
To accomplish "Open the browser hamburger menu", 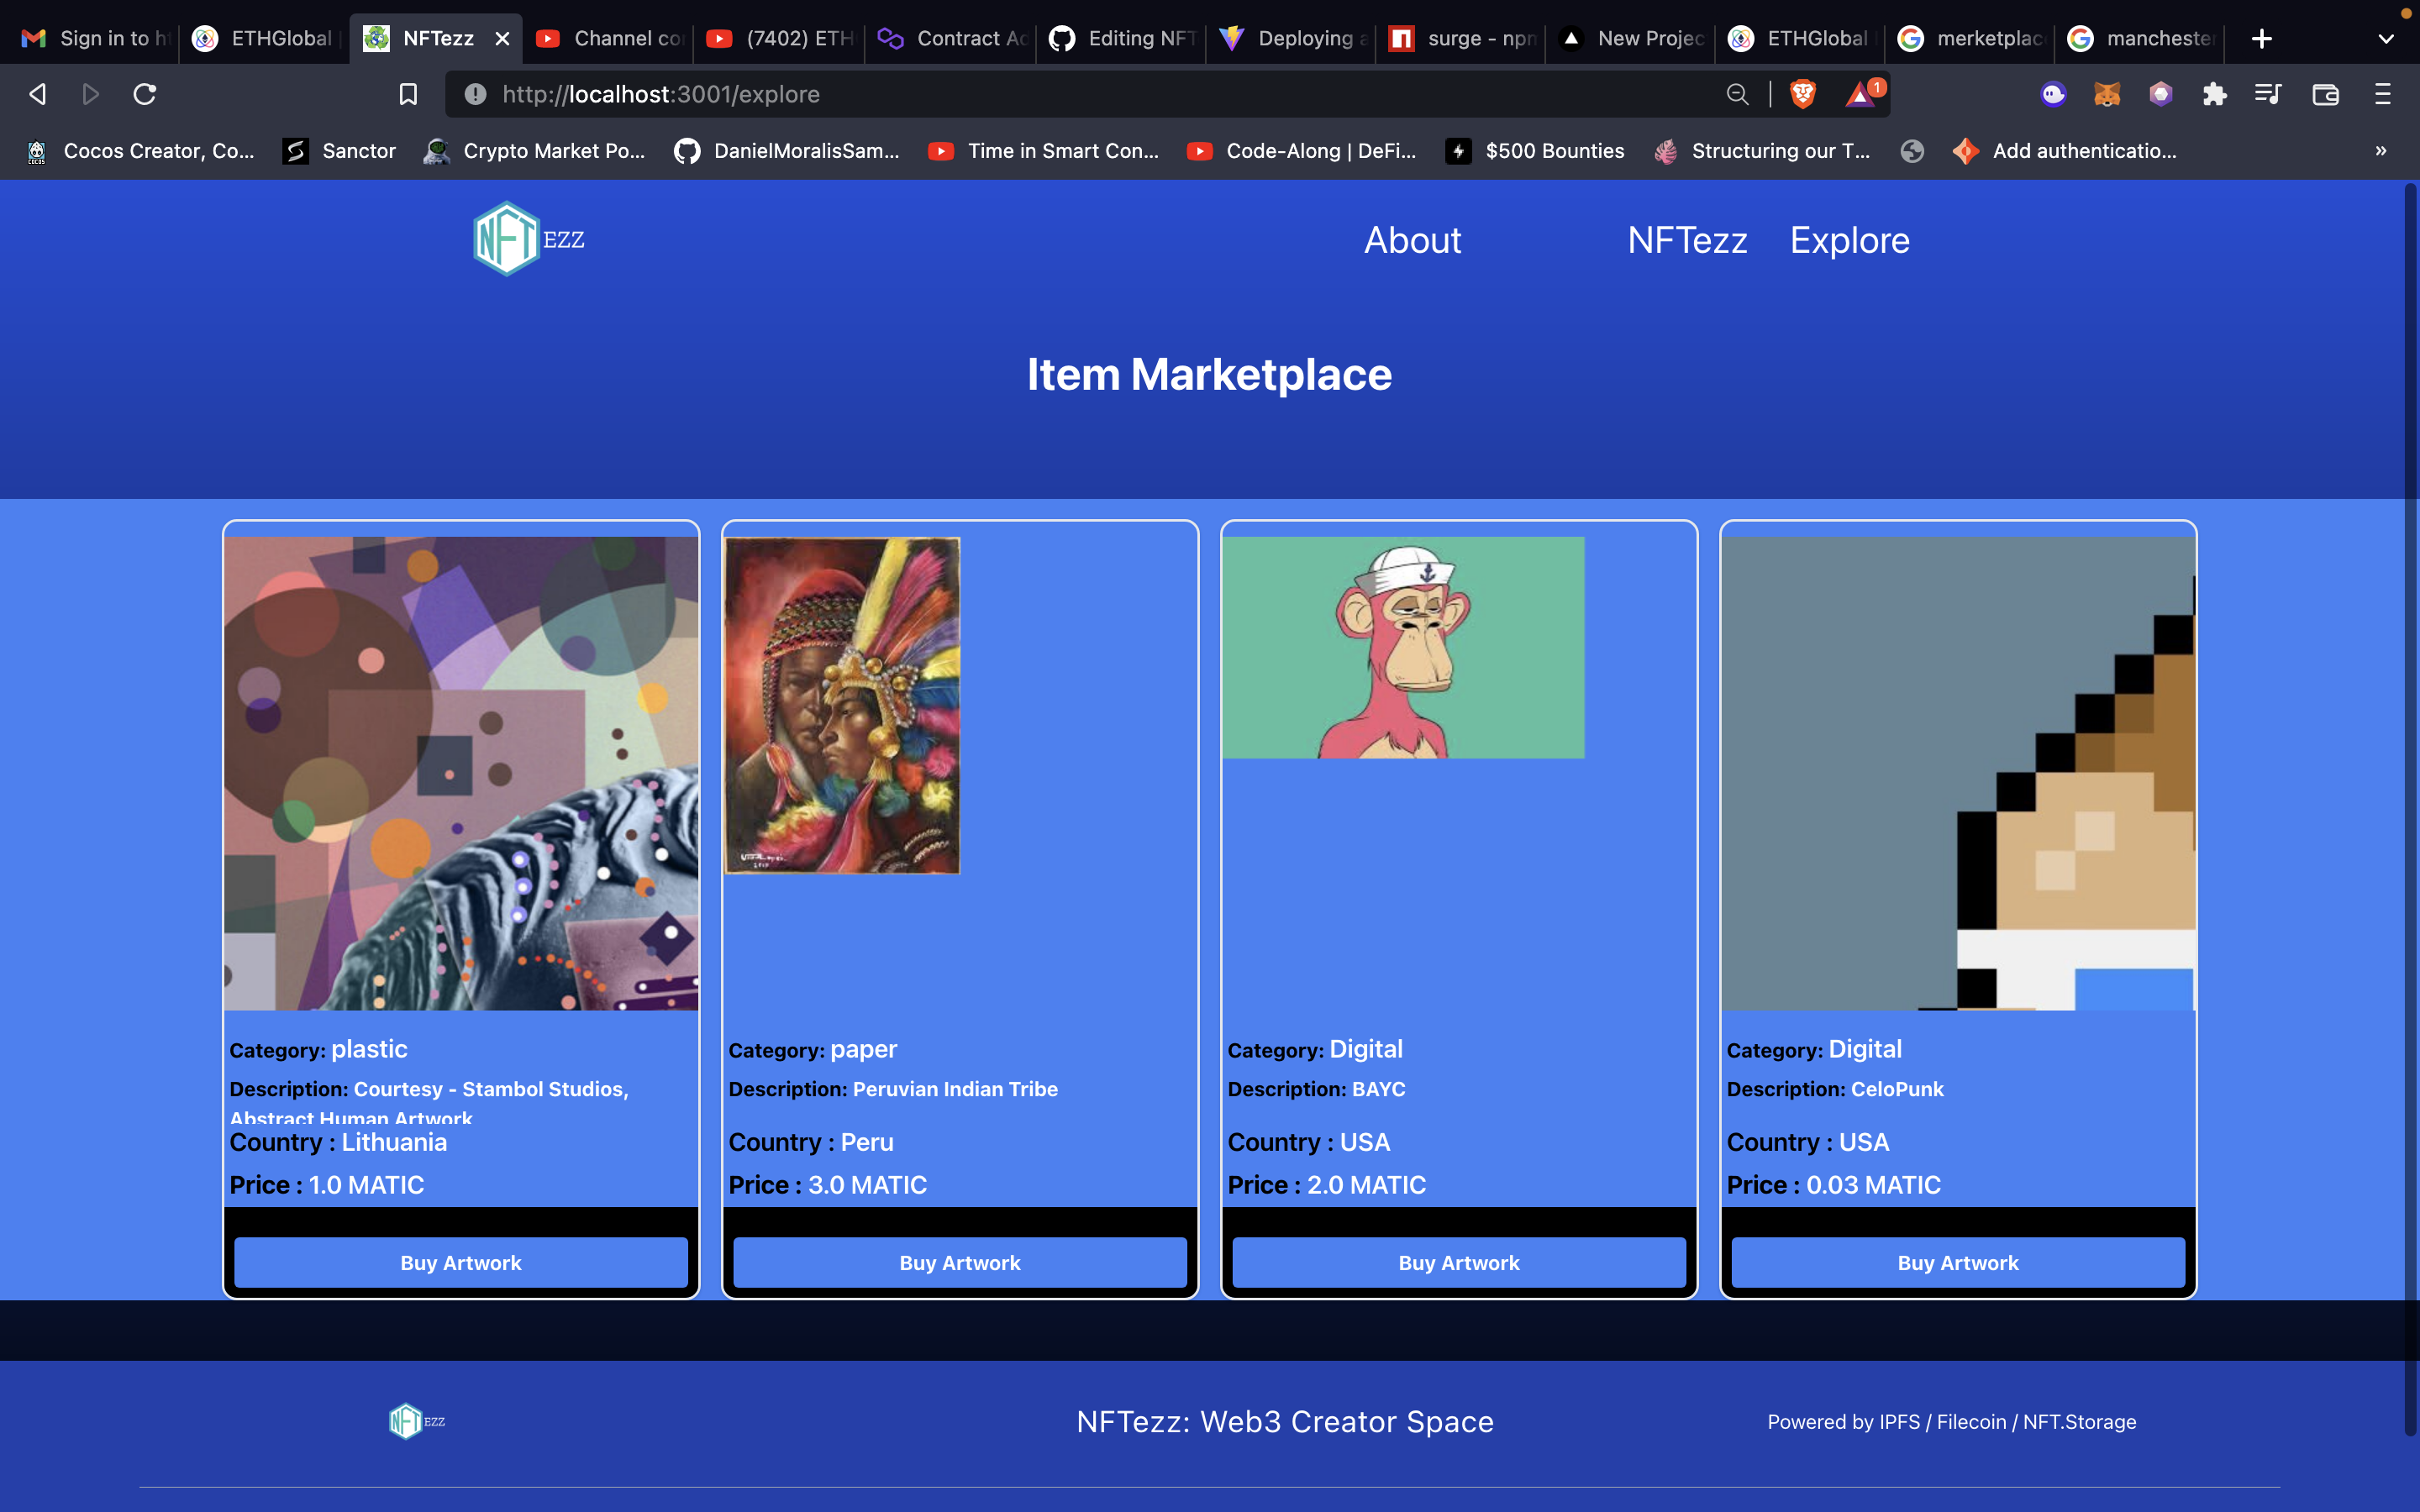I will point(2382,94).
